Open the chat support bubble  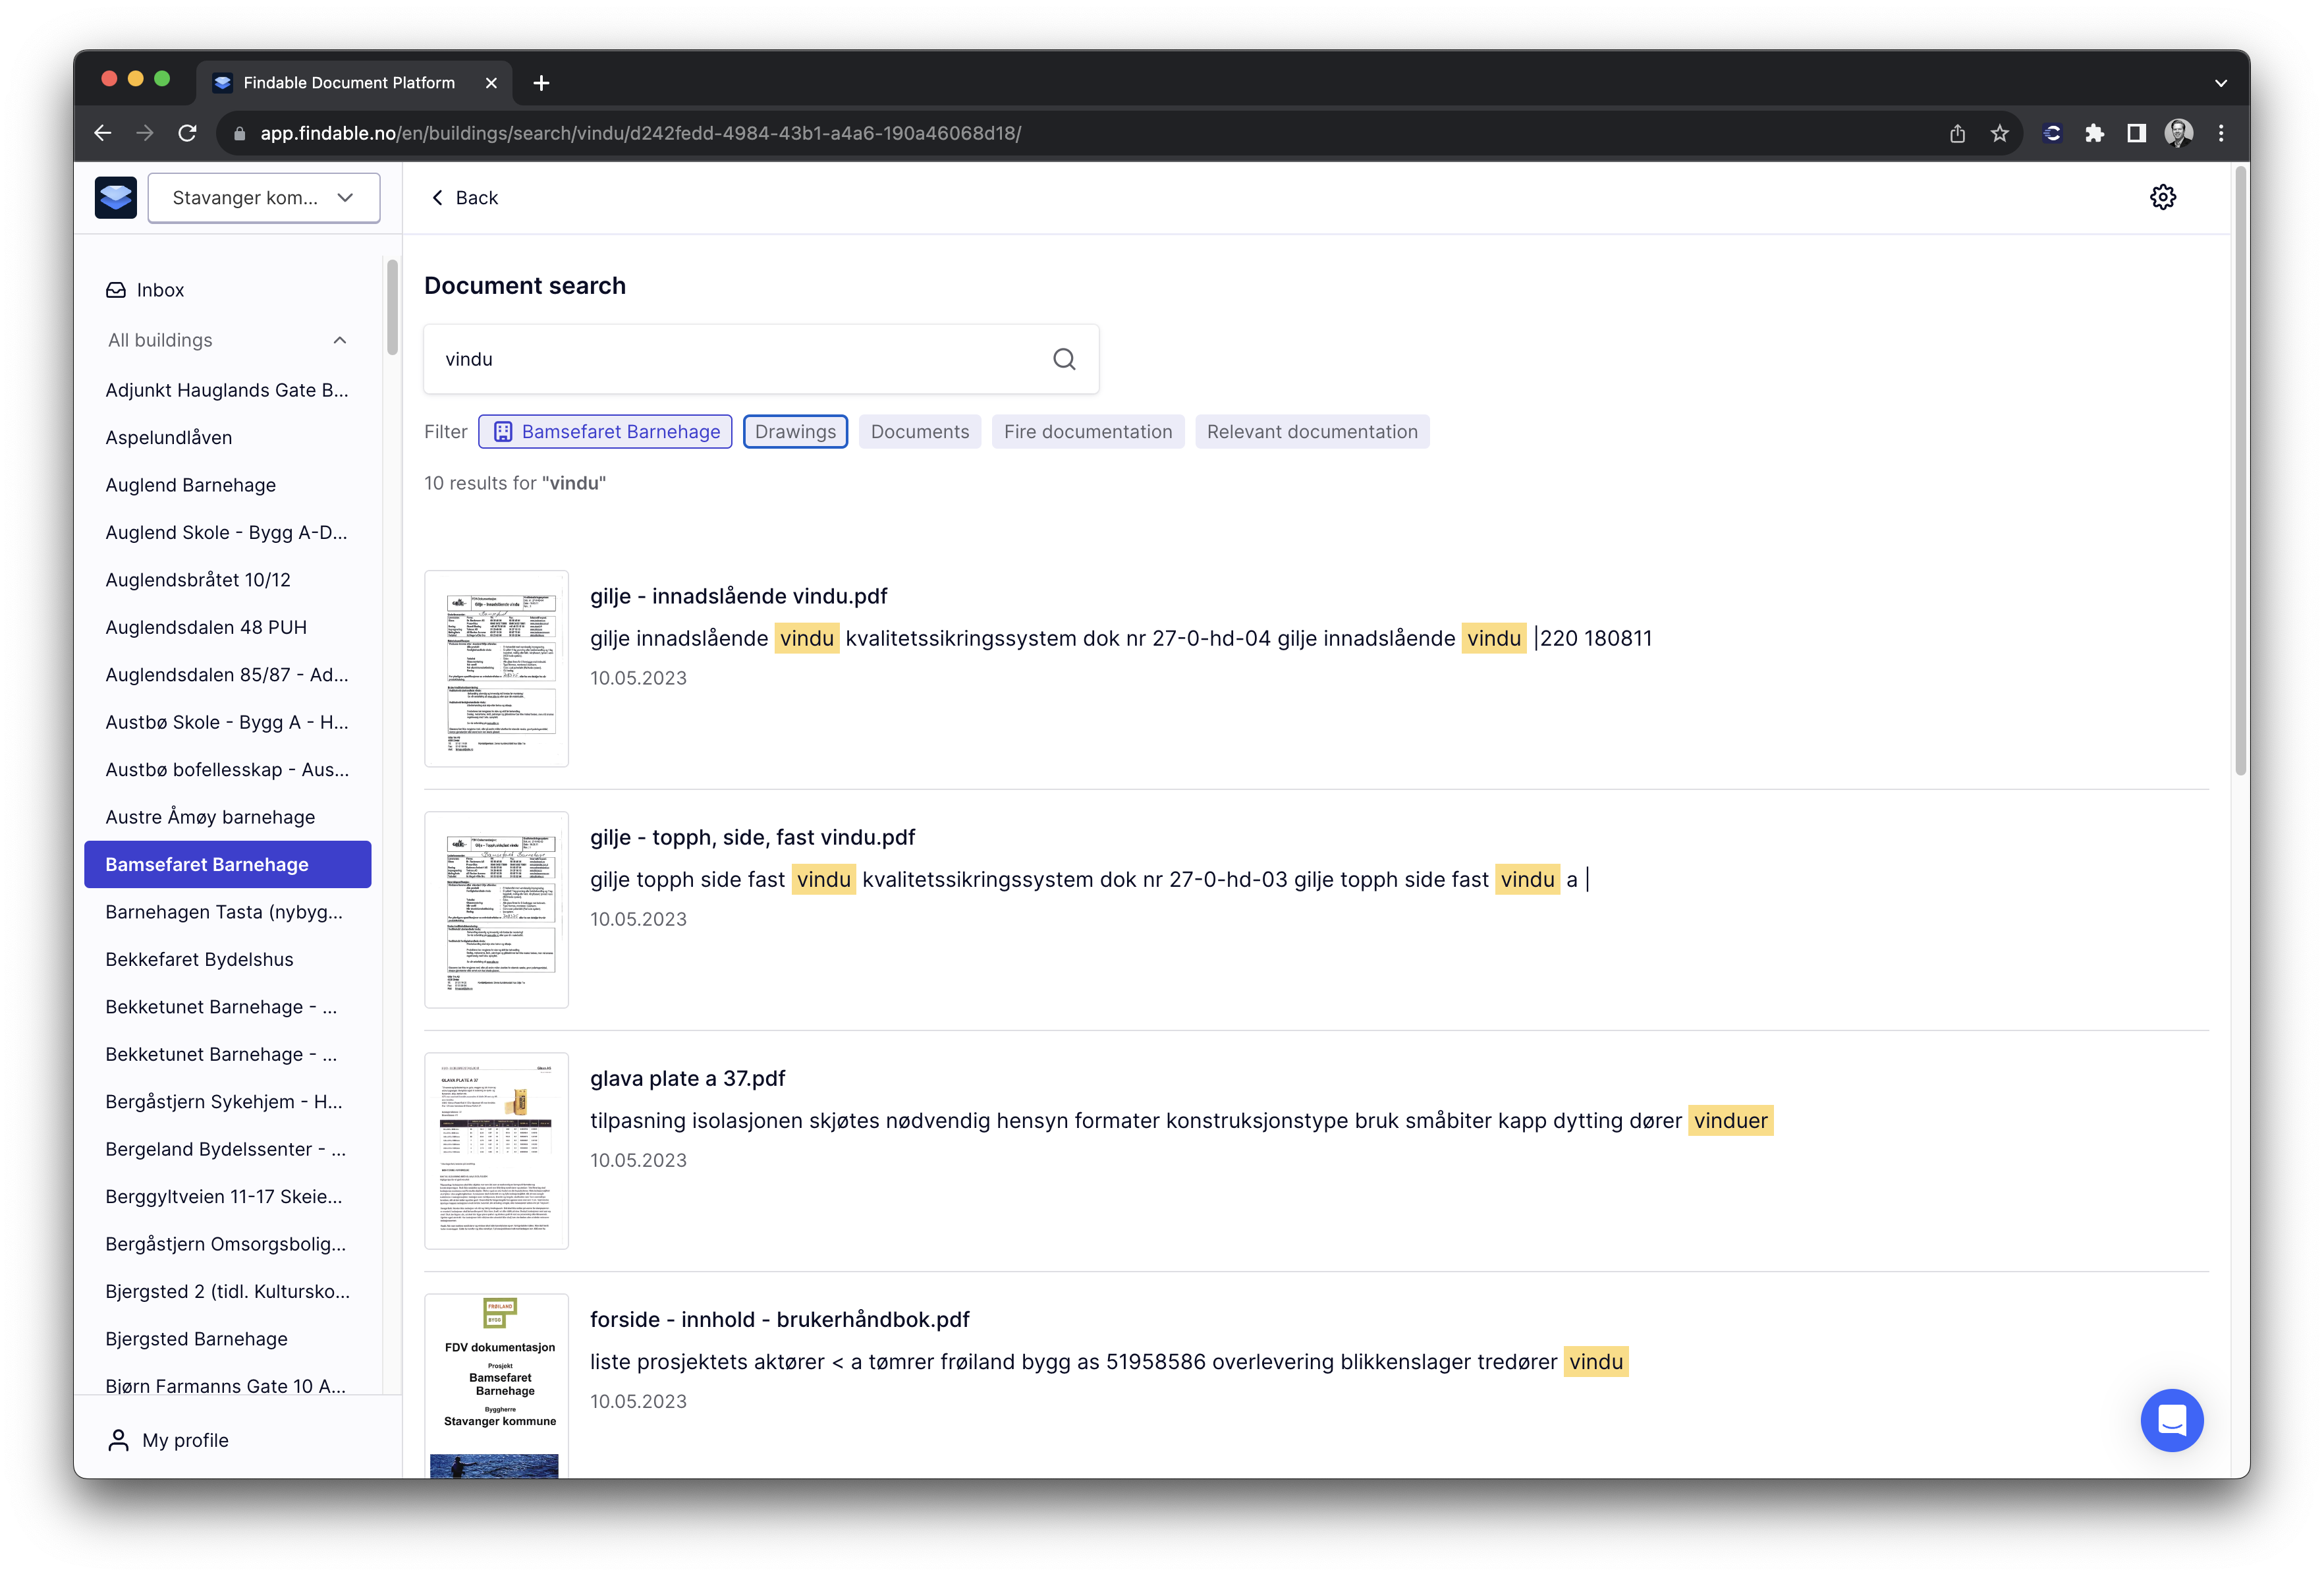2171,1420
